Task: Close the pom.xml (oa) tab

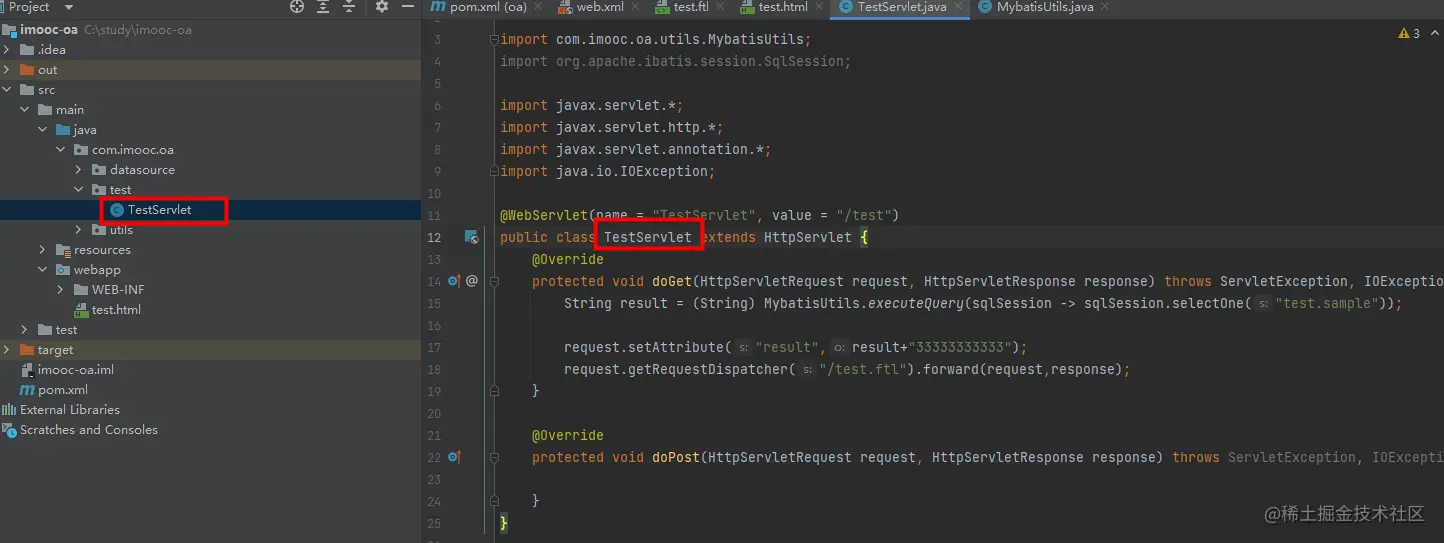Action: 538,7
